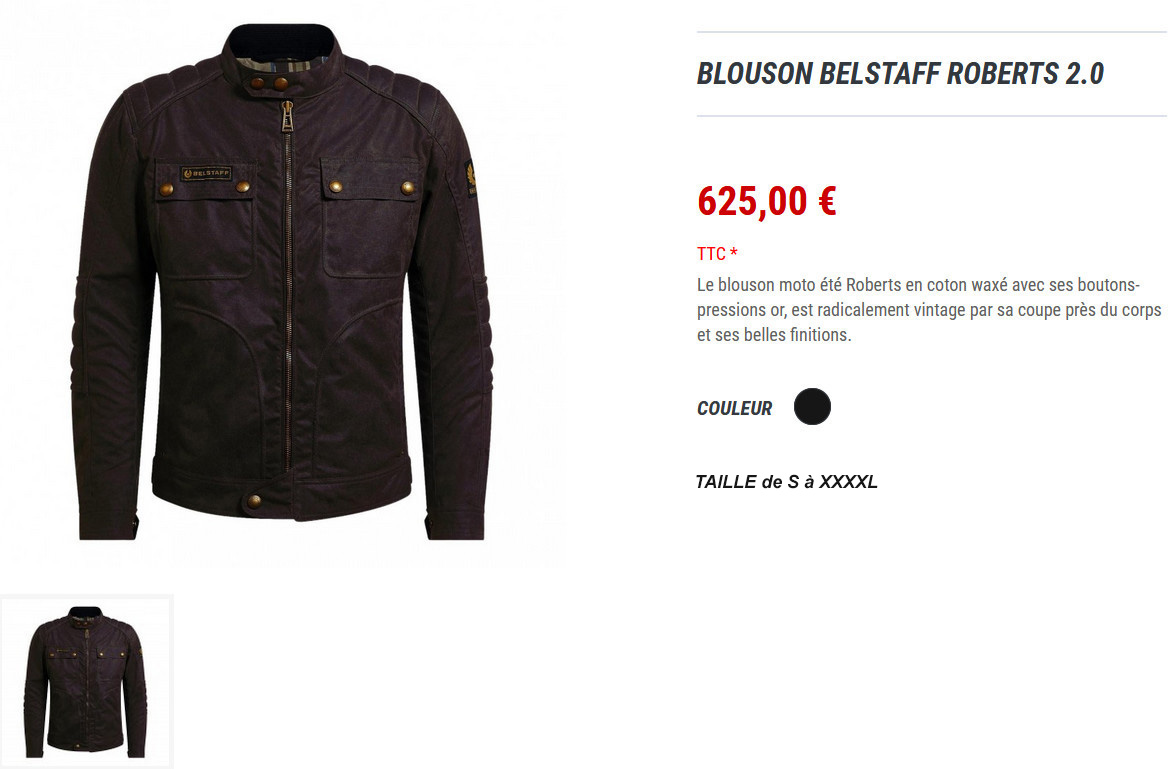This screenshot has width=1176, height=769.
Task: Click the Belstaff chest logo patch
Action: tap(206, 173)
